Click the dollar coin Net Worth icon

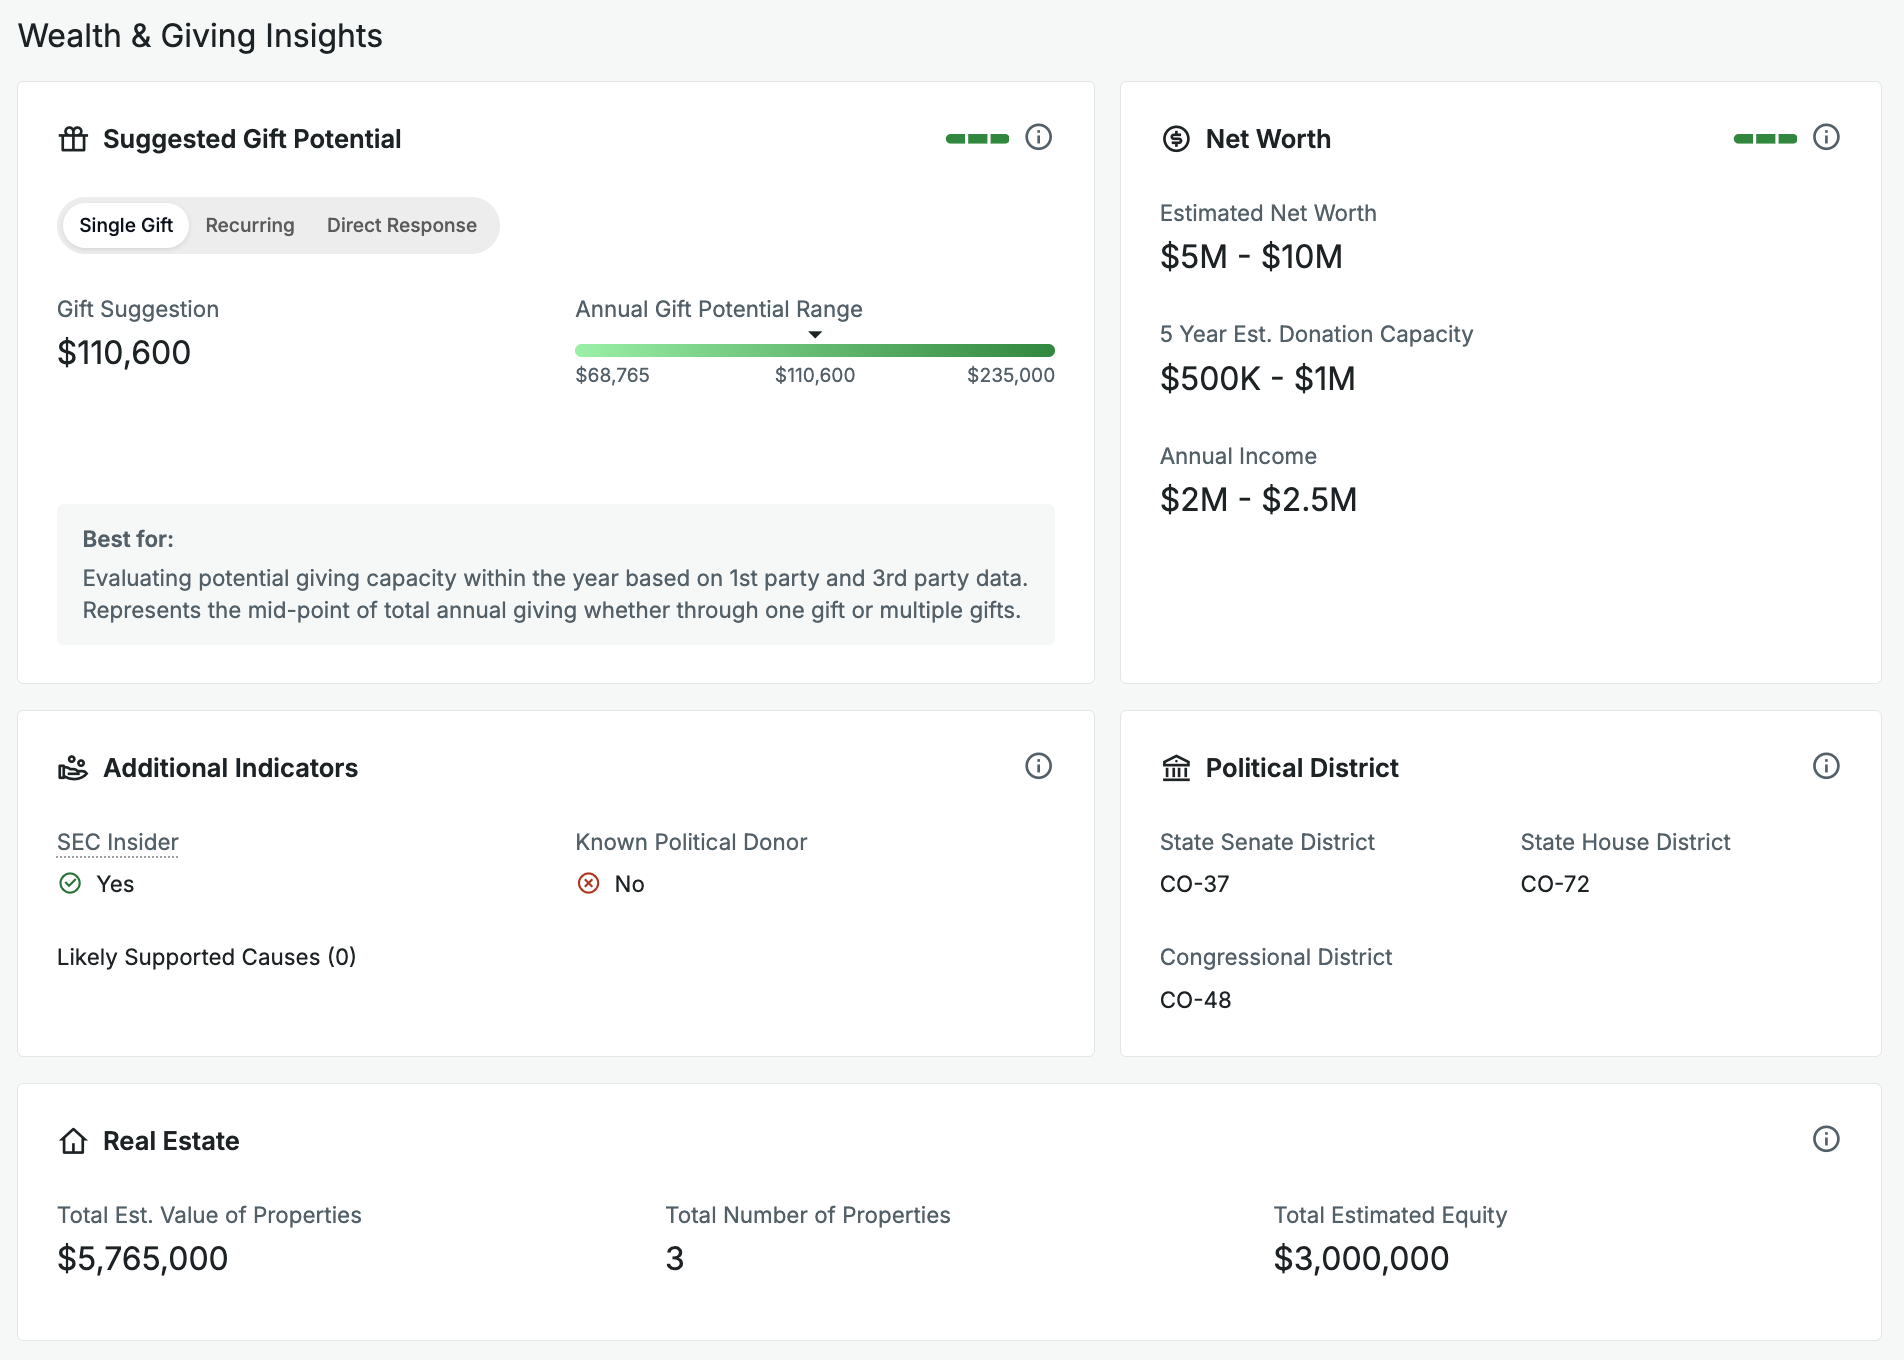1176,139
